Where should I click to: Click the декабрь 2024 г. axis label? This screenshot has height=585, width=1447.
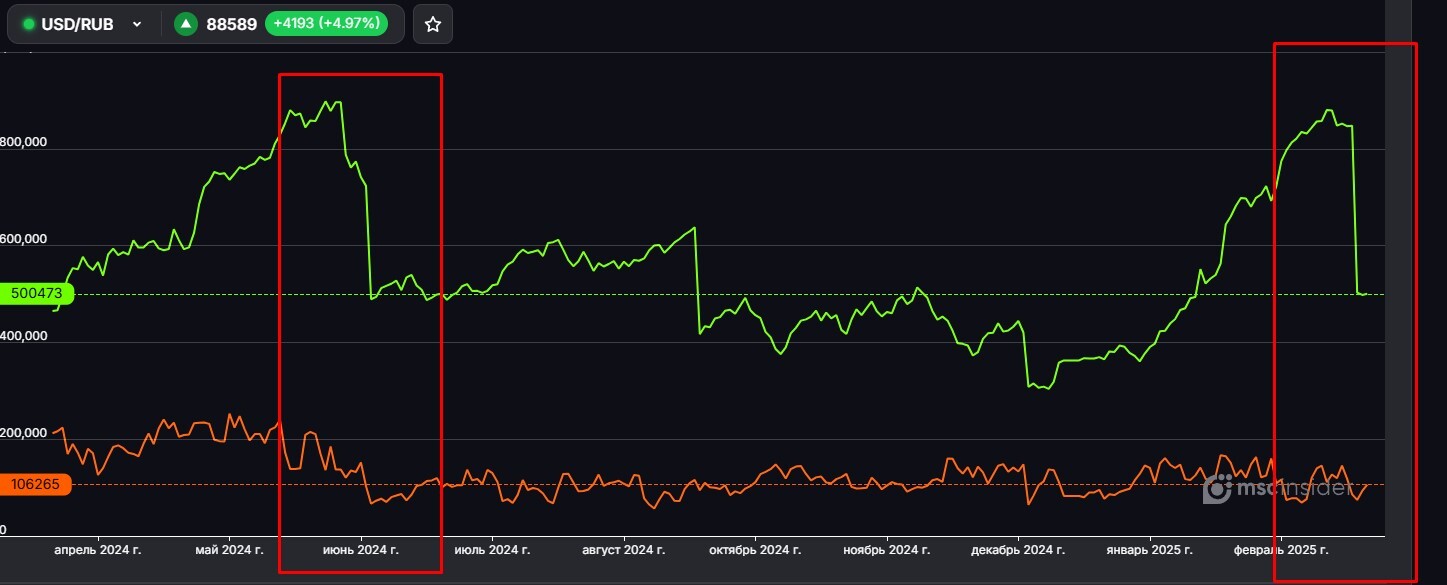coord(1018,550)
